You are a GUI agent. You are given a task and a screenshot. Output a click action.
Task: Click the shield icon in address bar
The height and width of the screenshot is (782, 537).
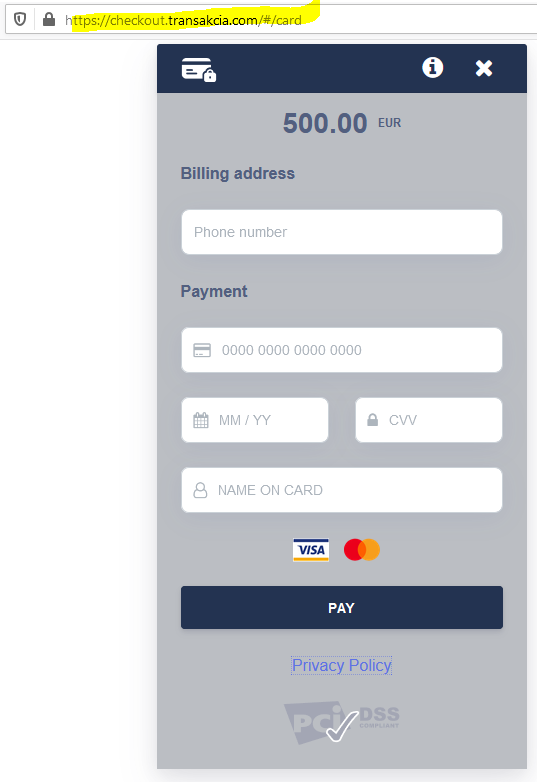click(x=20, y=19)
